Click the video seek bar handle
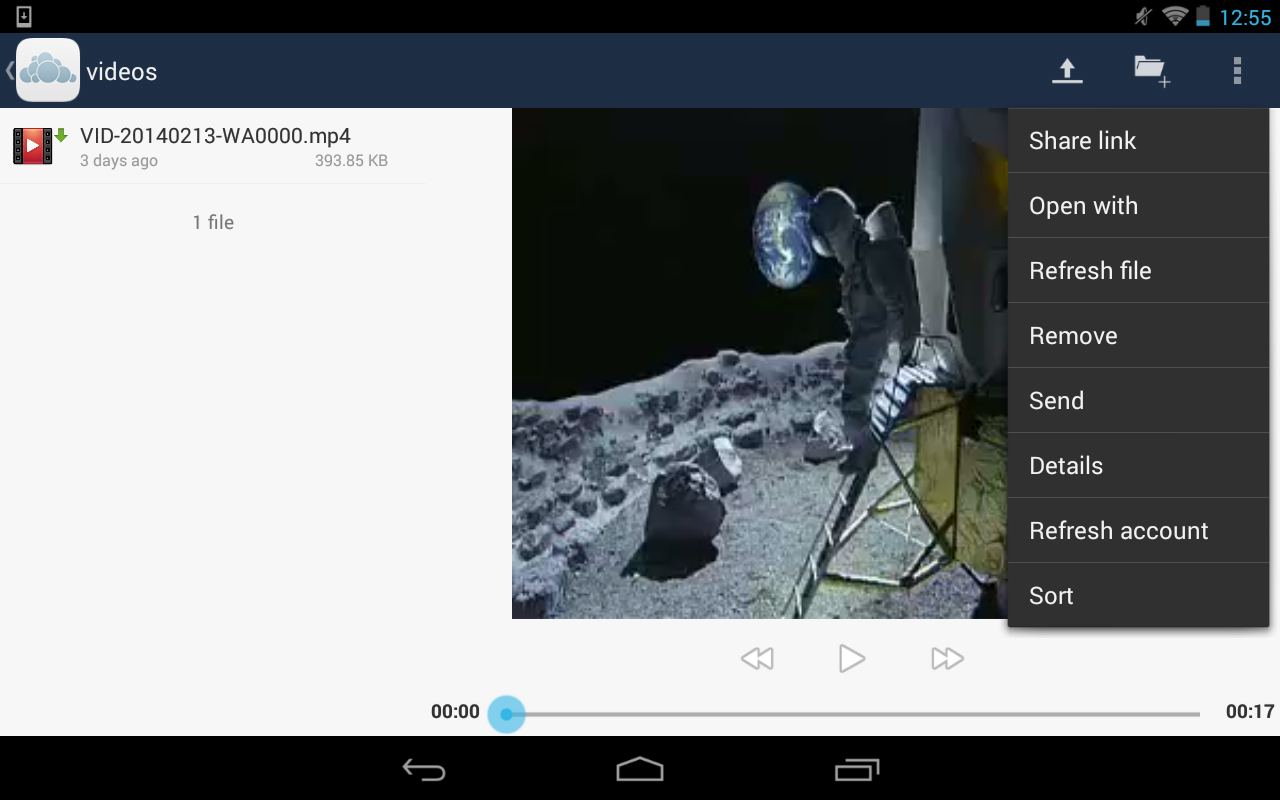The image size is (1280, 800). (506, 714)
